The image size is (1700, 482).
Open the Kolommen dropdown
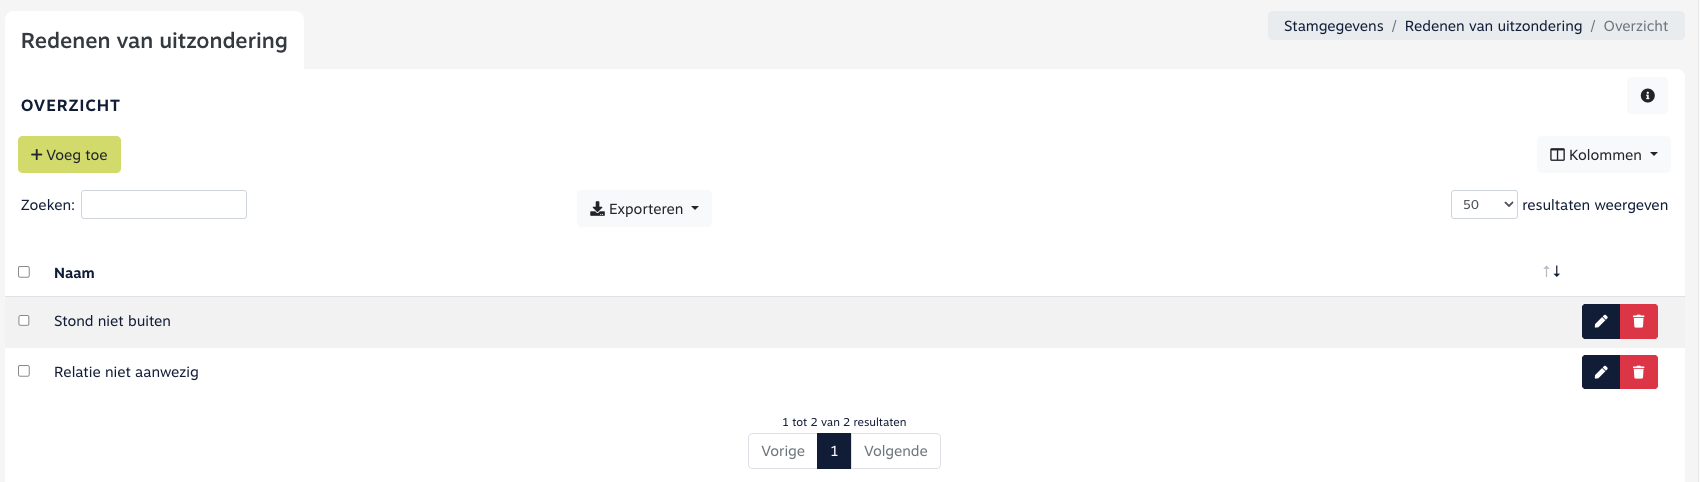click(x=1603, y=155)
